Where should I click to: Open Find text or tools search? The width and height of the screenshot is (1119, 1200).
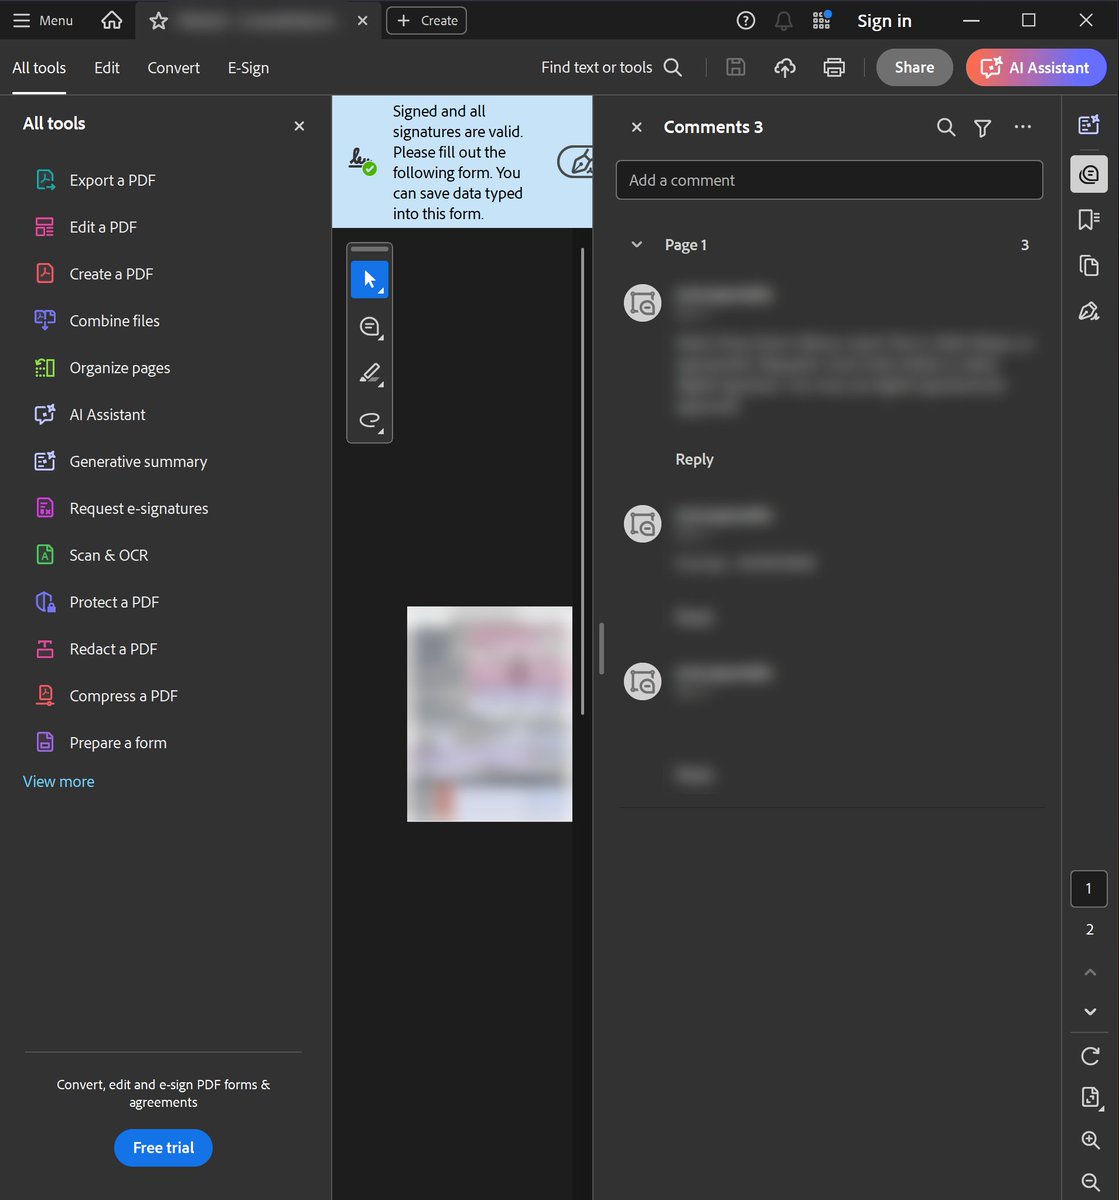click(x=611, y=67)
